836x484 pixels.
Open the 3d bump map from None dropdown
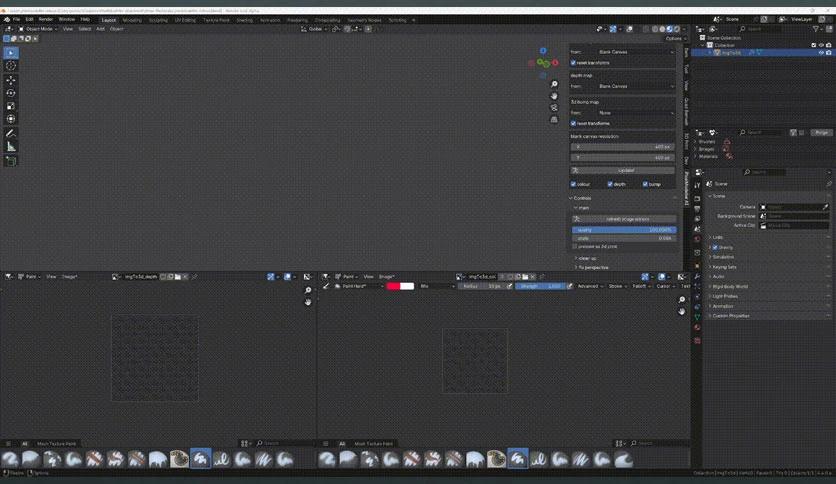[x=635, y=113]
